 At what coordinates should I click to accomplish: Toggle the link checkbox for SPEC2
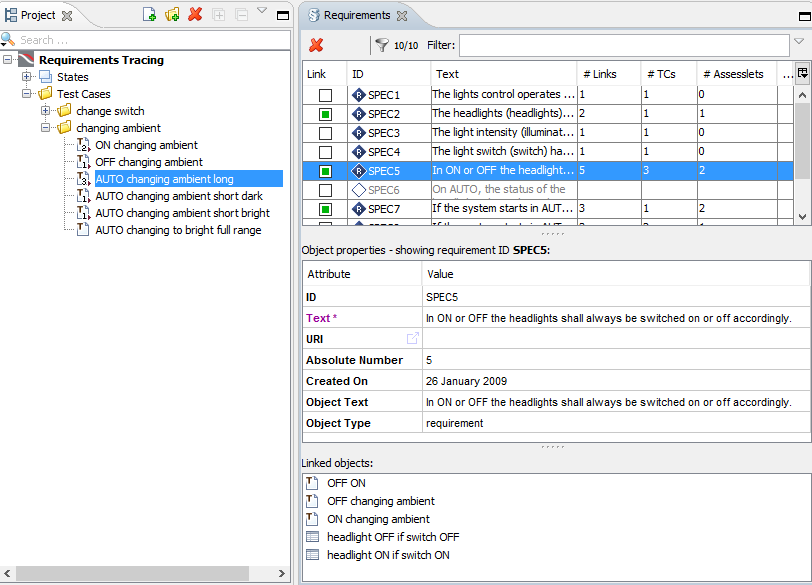click(x=325, y=114)
